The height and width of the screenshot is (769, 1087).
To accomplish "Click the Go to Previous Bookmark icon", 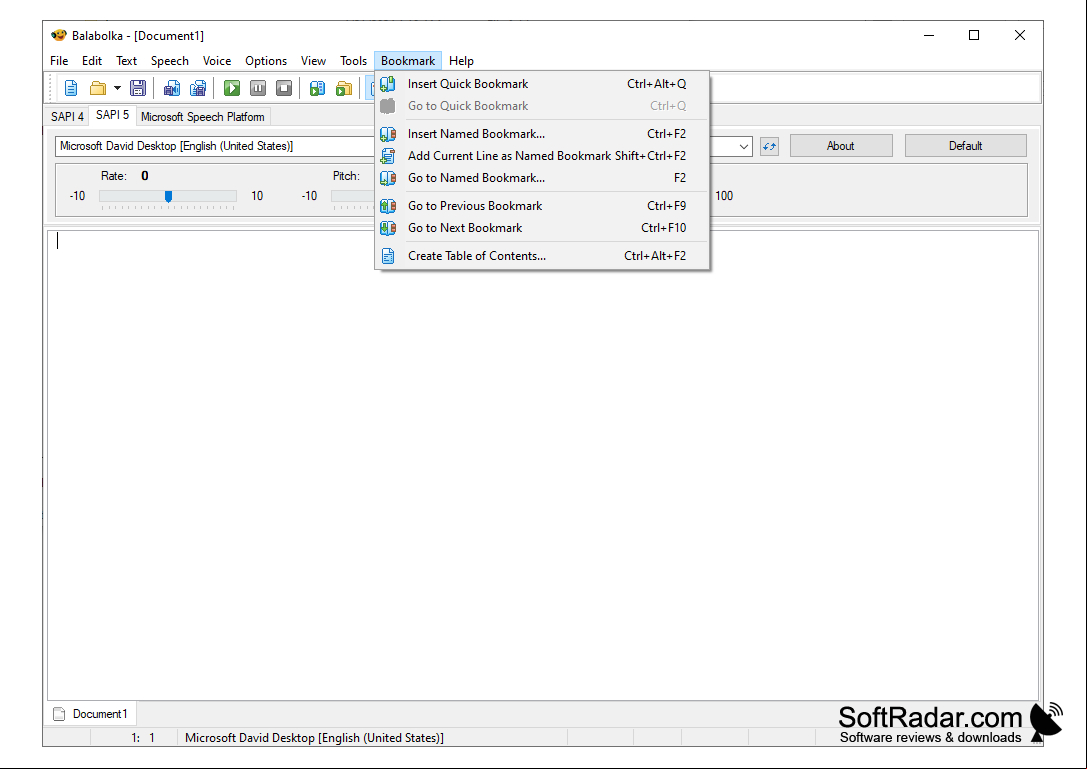I will 388,206.
